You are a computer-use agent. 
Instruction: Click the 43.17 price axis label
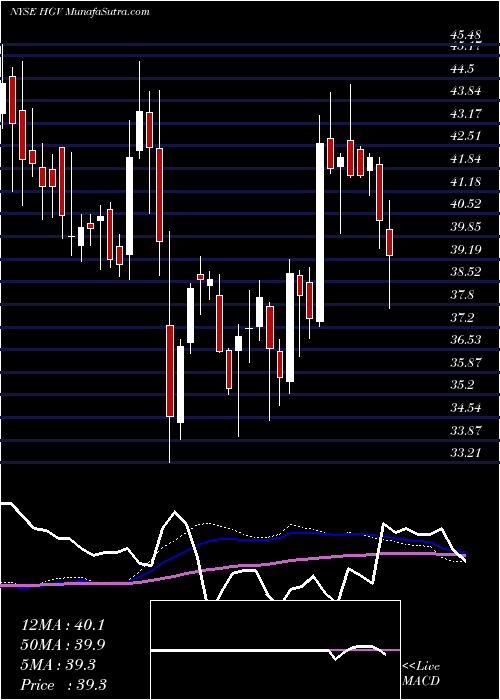tap(466, 114)
